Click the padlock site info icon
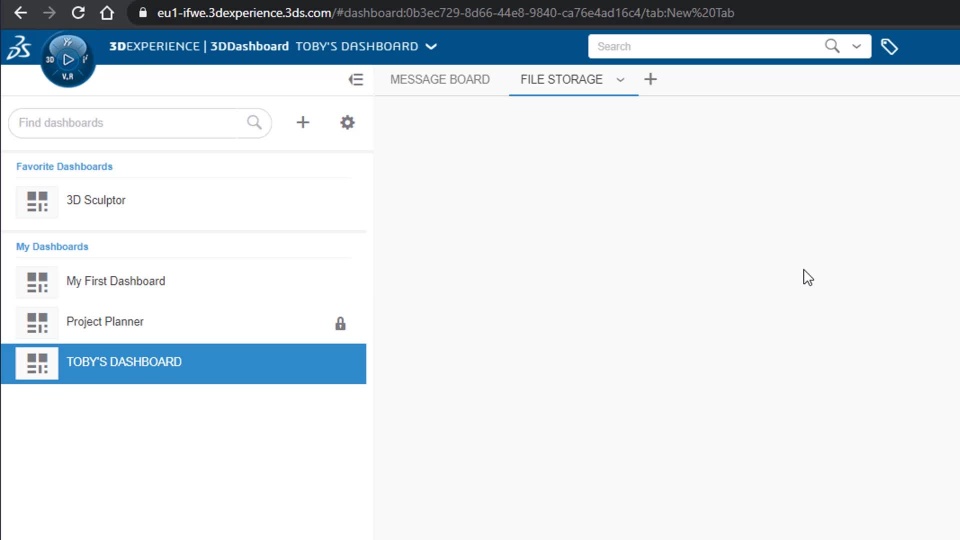 point(143,13)
